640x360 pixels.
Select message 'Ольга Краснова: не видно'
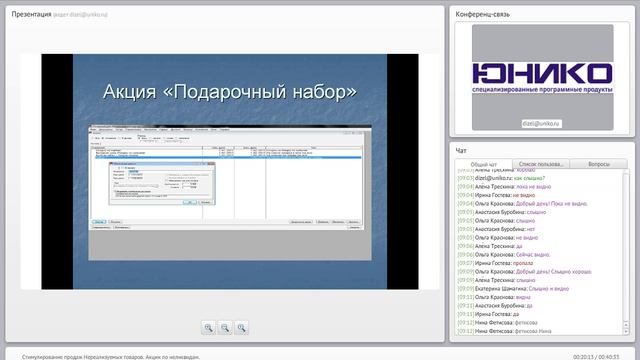click(498, 238)
